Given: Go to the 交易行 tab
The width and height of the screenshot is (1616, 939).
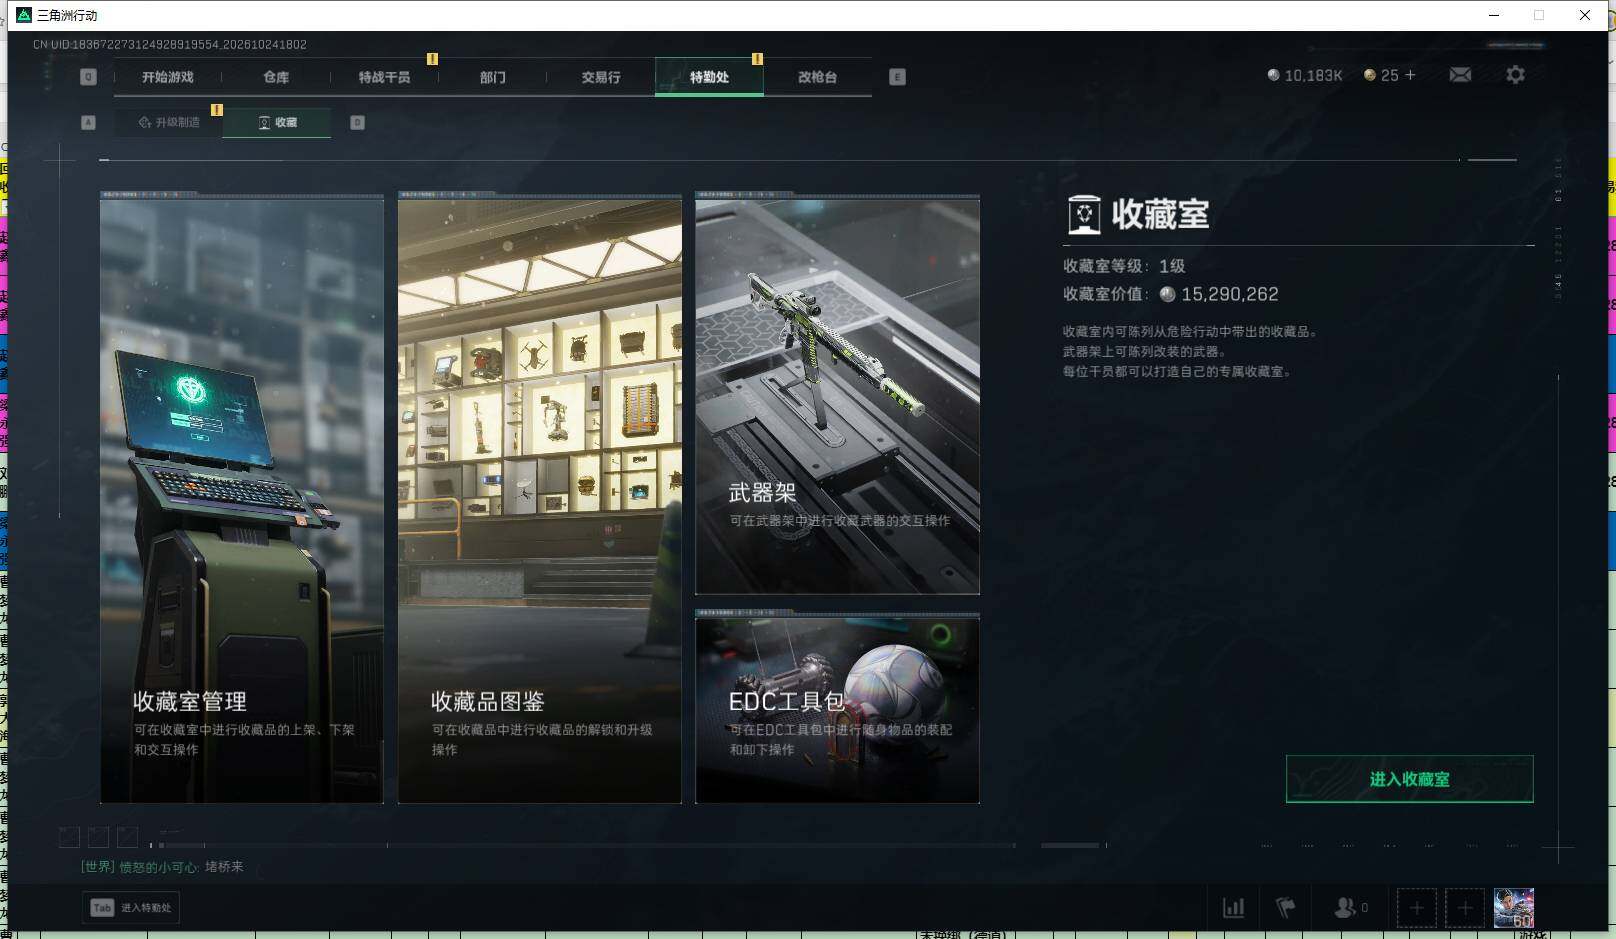Looking at the screenshot, I should pyautogui.click(x=601, y=77).
